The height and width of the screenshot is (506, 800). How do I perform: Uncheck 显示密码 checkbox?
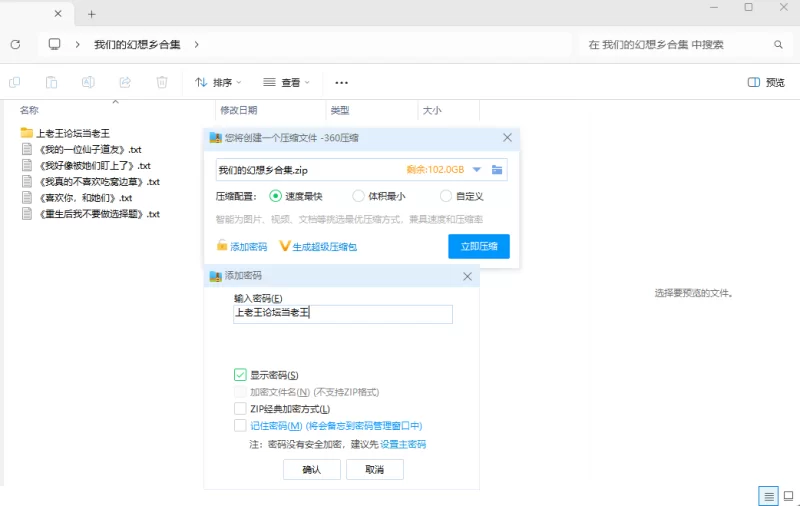(240, 375)
